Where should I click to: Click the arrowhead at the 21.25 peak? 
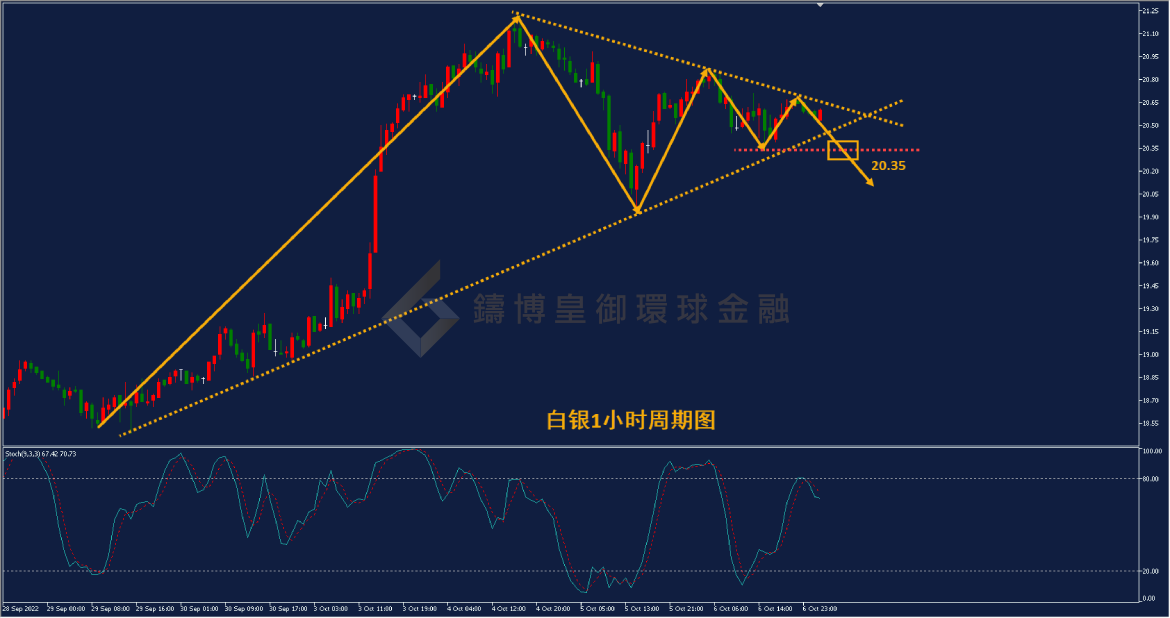pyautogui.click(x=516, y=19)
